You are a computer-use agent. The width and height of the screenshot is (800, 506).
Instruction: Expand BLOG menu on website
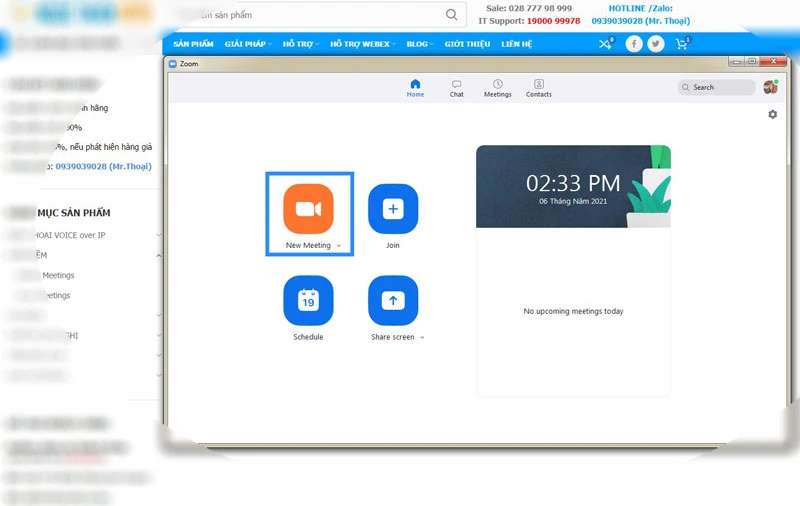click(420, 44)
